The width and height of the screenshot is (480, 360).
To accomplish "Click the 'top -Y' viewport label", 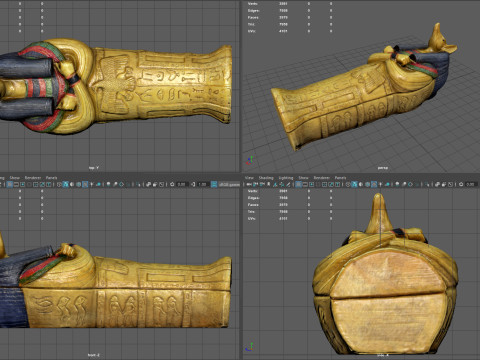I will tap(94, 168).
